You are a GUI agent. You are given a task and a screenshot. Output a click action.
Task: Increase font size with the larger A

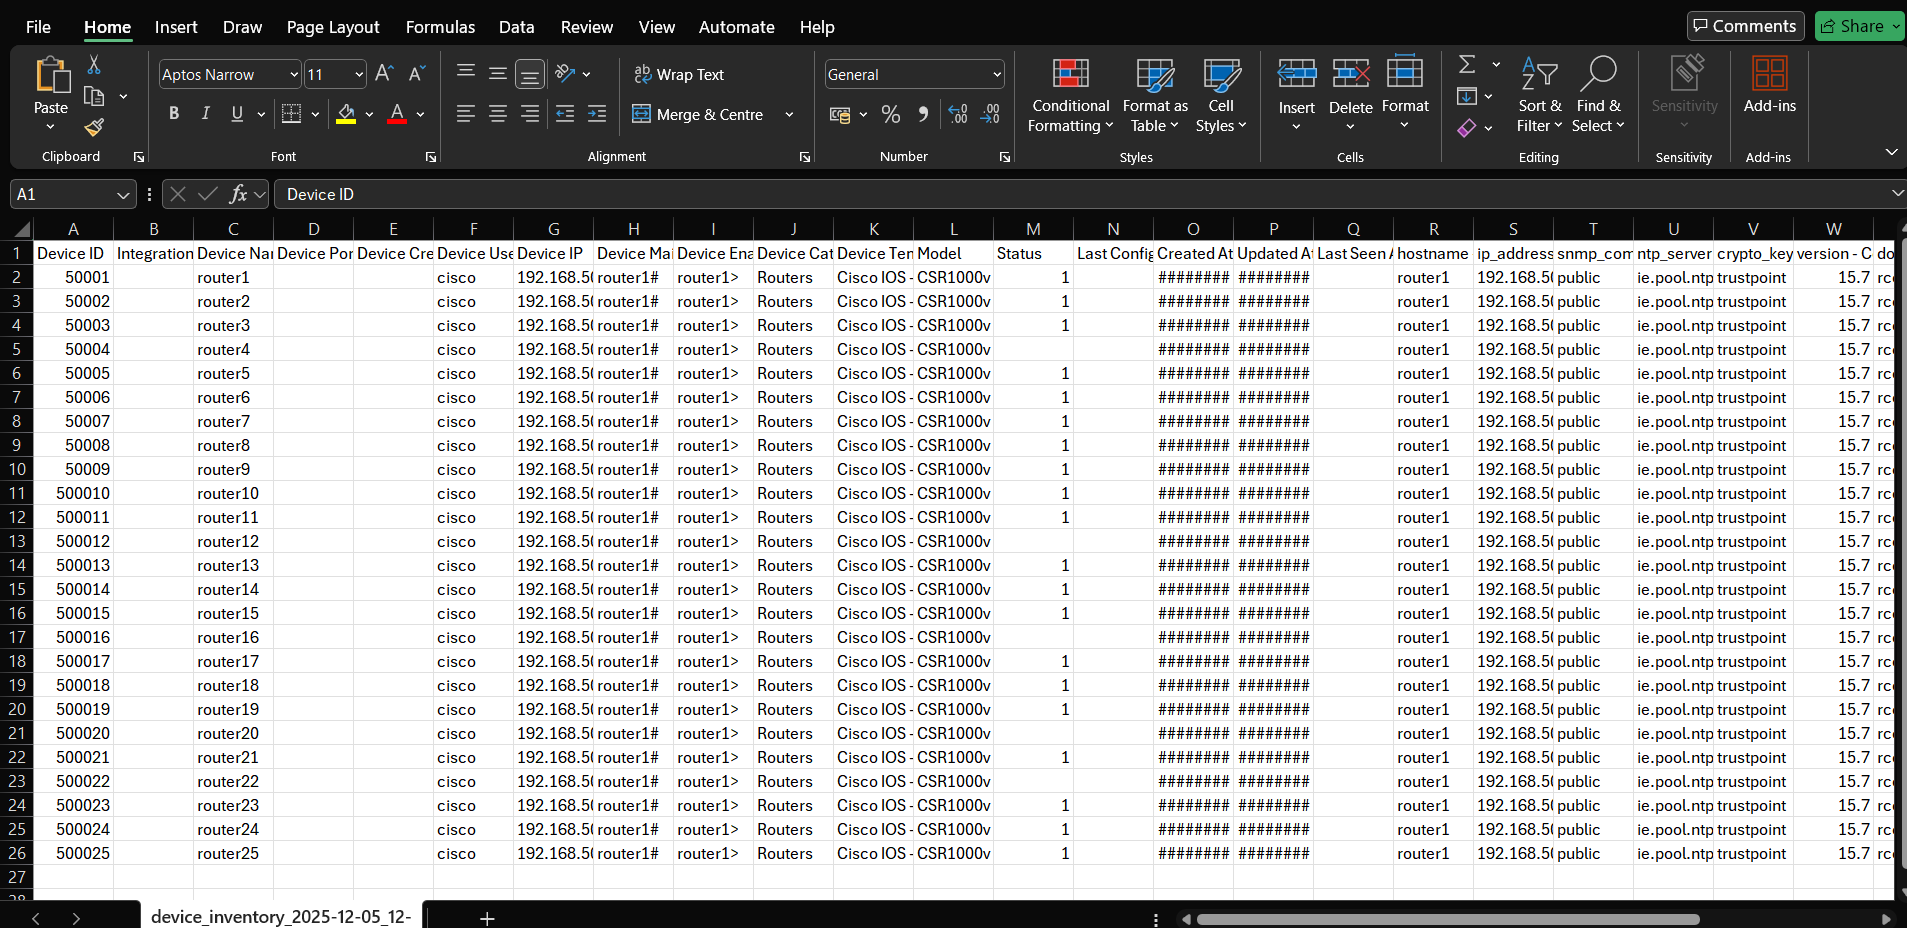[384, 74]
